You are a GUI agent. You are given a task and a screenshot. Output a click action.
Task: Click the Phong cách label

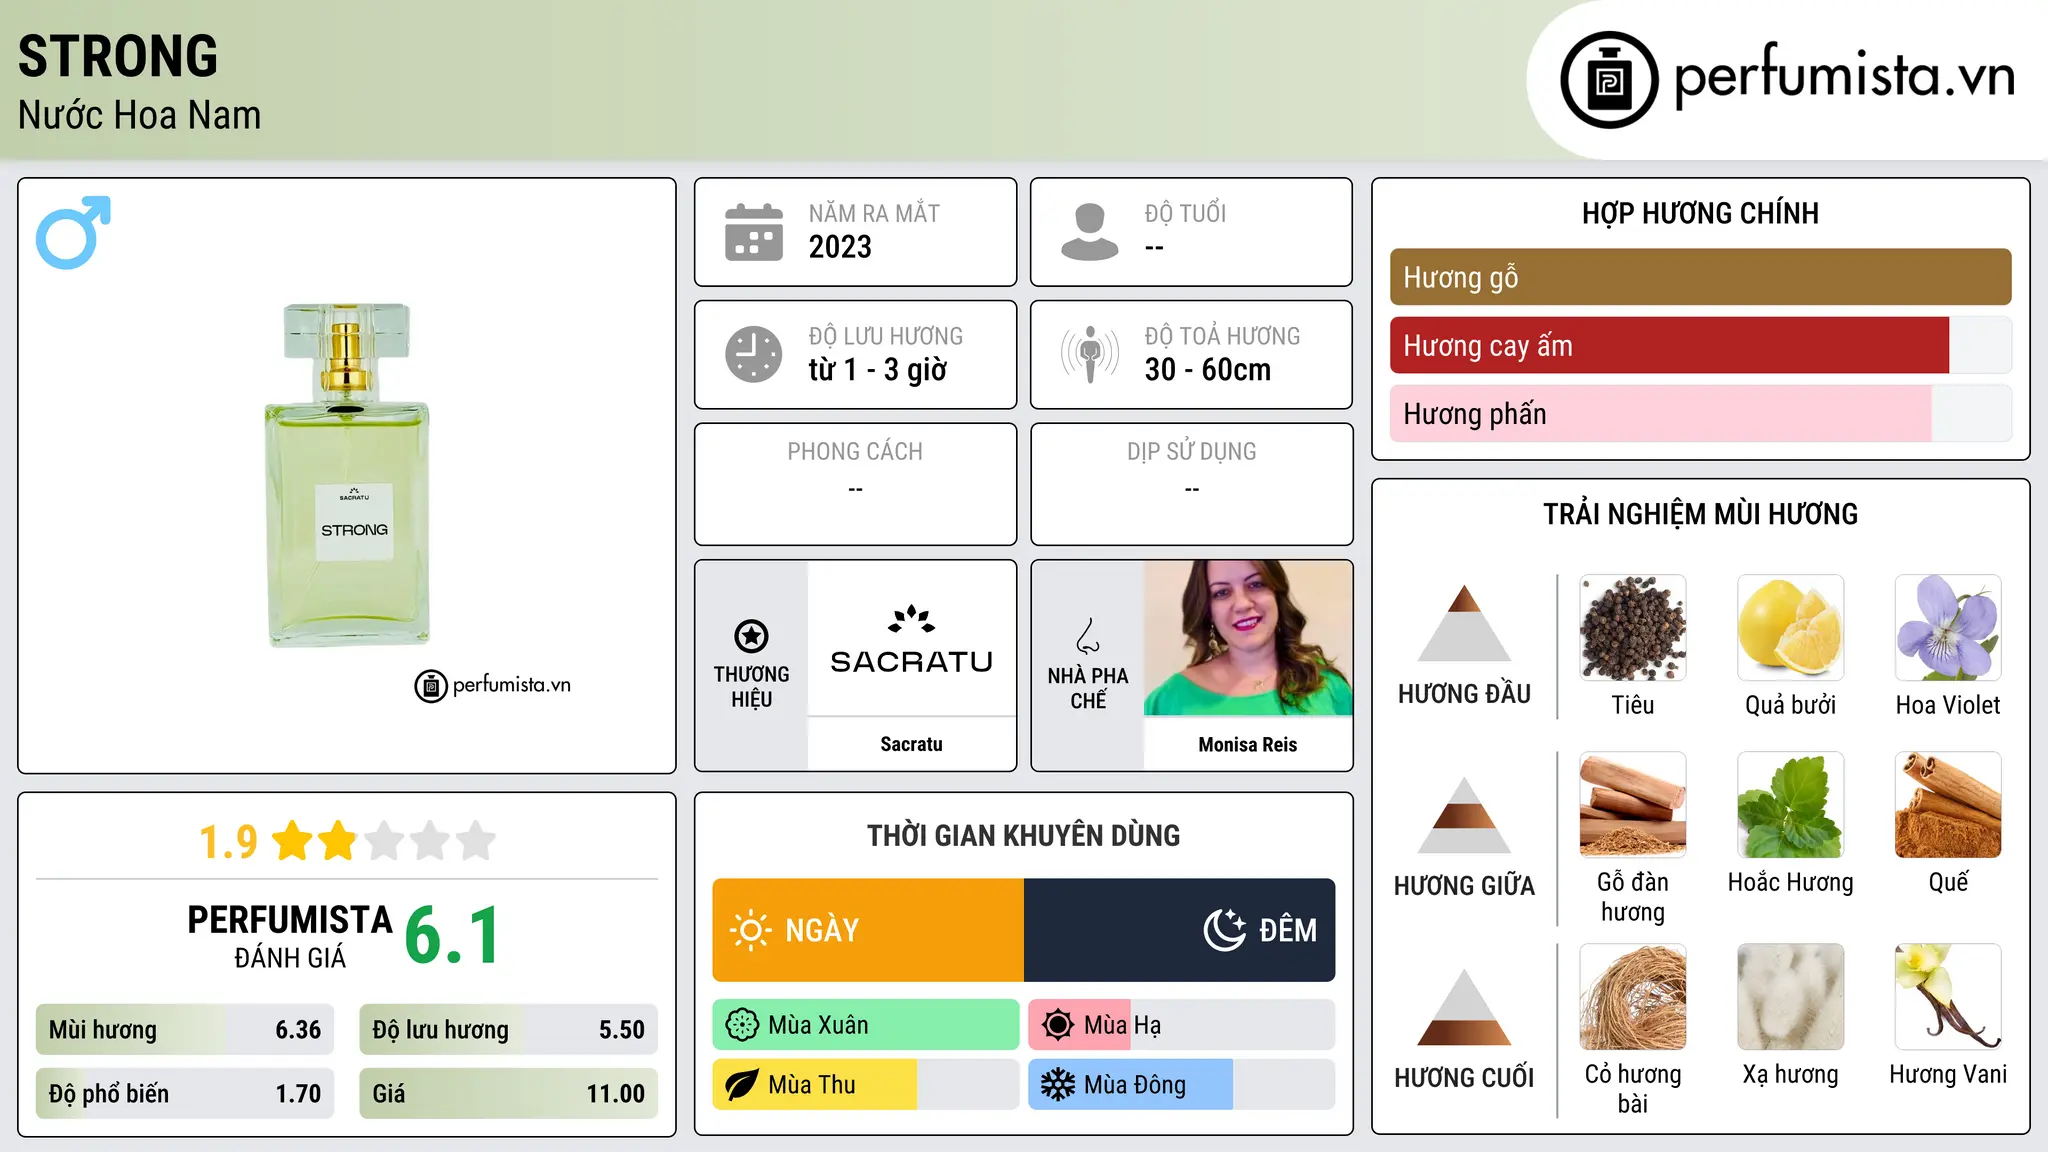point(855,452)
